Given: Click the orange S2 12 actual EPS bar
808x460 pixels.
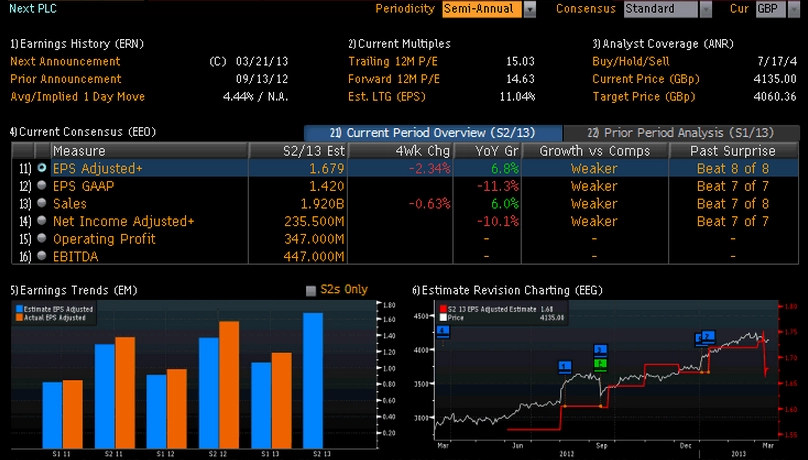Looking at the screenshot, I should [x=229, y=385].
